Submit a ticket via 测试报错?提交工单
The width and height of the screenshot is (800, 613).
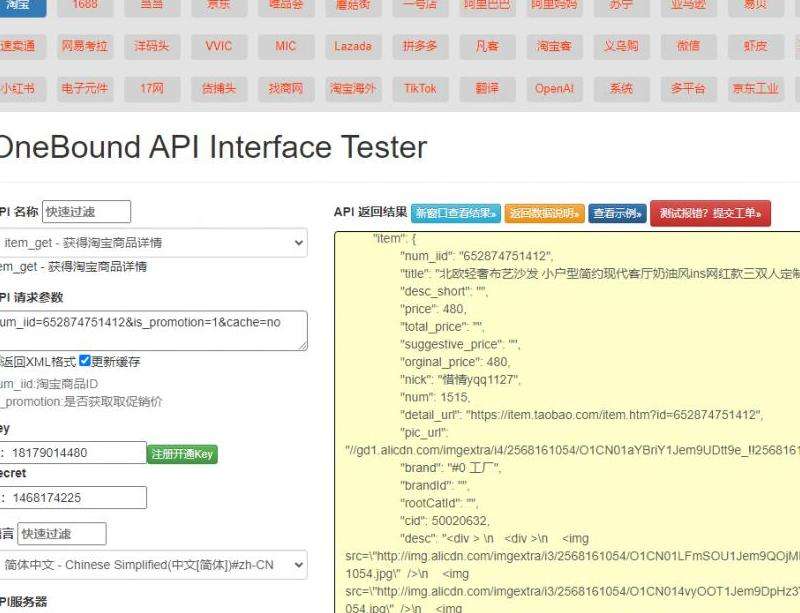[x=710, y=213]
